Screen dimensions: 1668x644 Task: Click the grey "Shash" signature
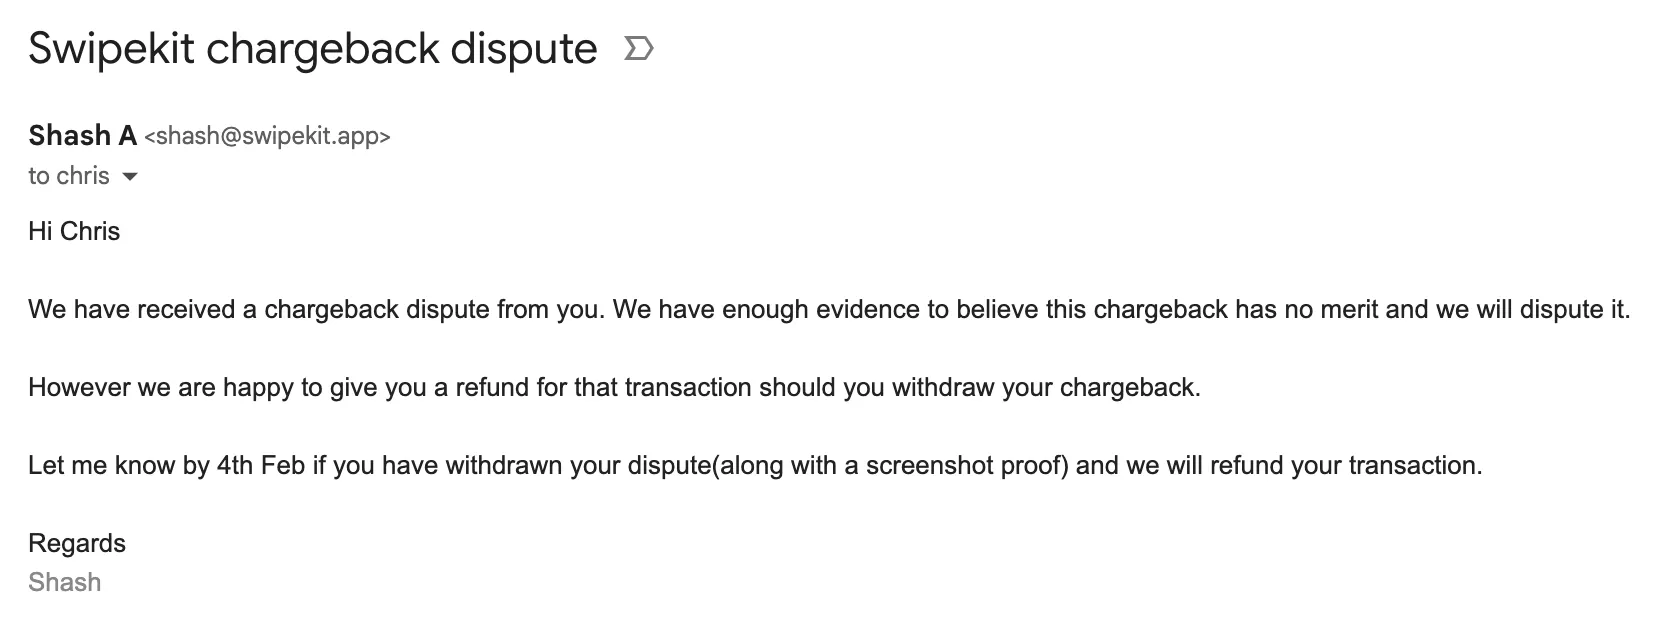tap(65, 582)
